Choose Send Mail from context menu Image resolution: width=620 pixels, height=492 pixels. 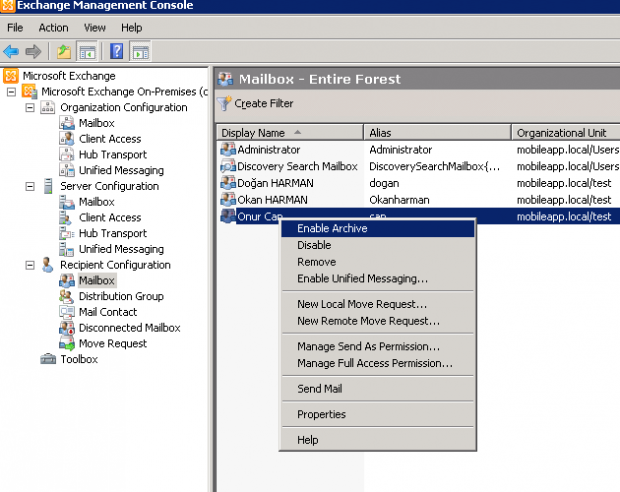point(378,389)
